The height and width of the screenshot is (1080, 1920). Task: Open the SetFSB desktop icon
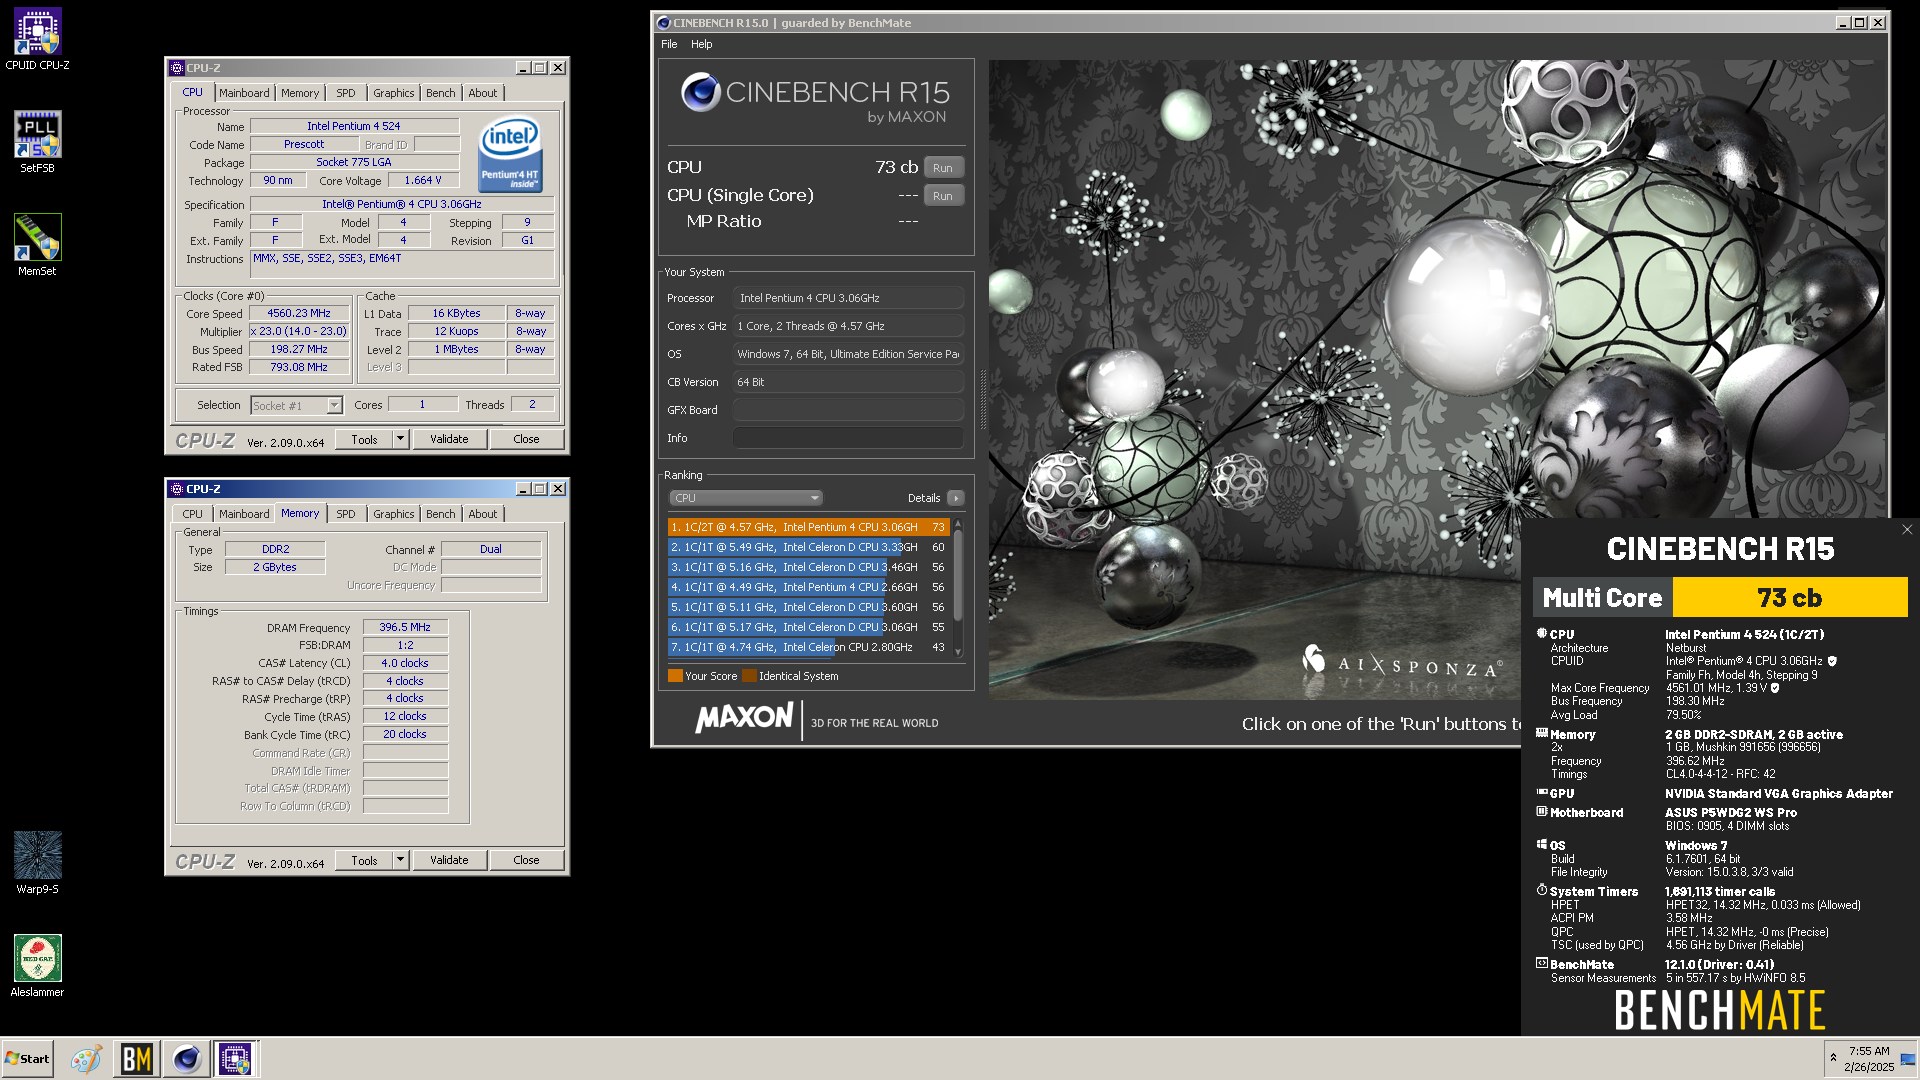click(37, 142)
